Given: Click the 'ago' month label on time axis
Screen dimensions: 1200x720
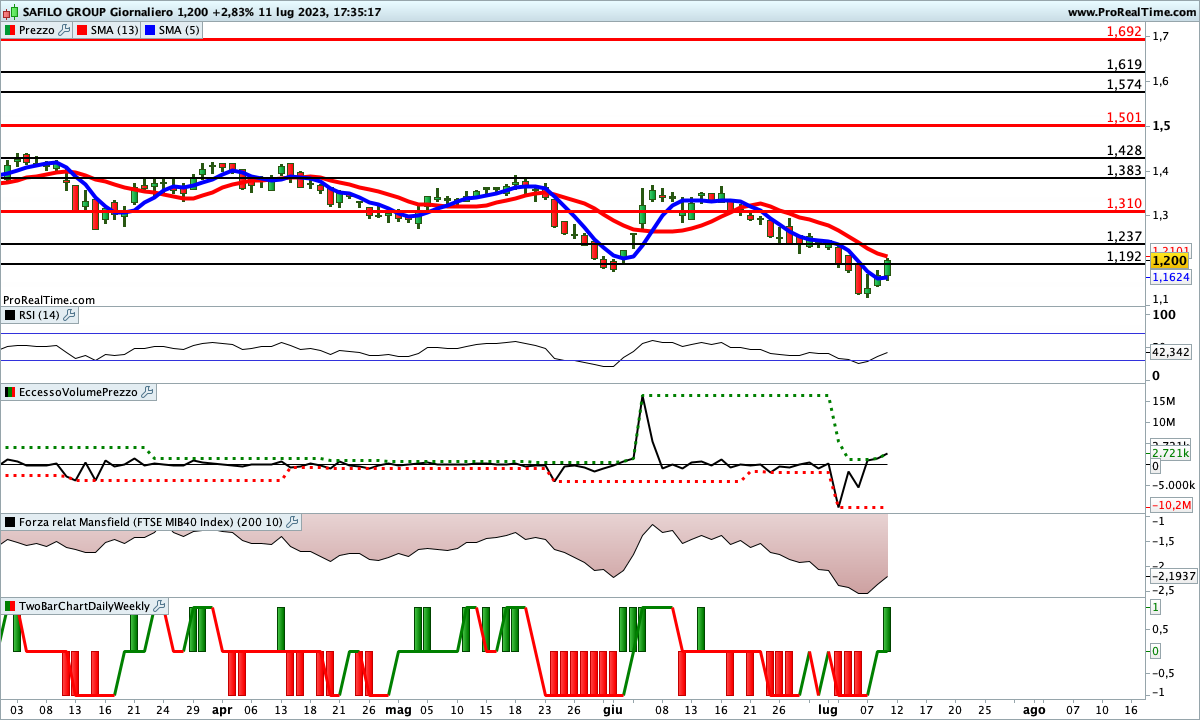Looking at the screenshot, I should pos(1034,709).
